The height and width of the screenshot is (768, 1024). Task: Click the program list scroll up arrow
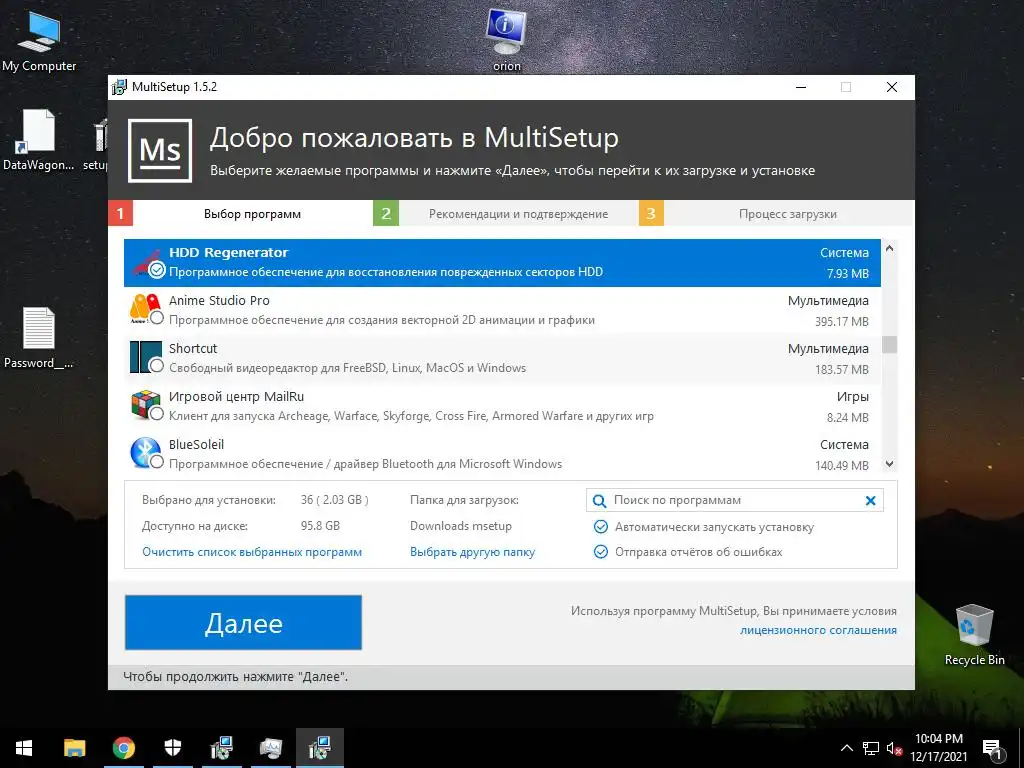tap(889, 248)
